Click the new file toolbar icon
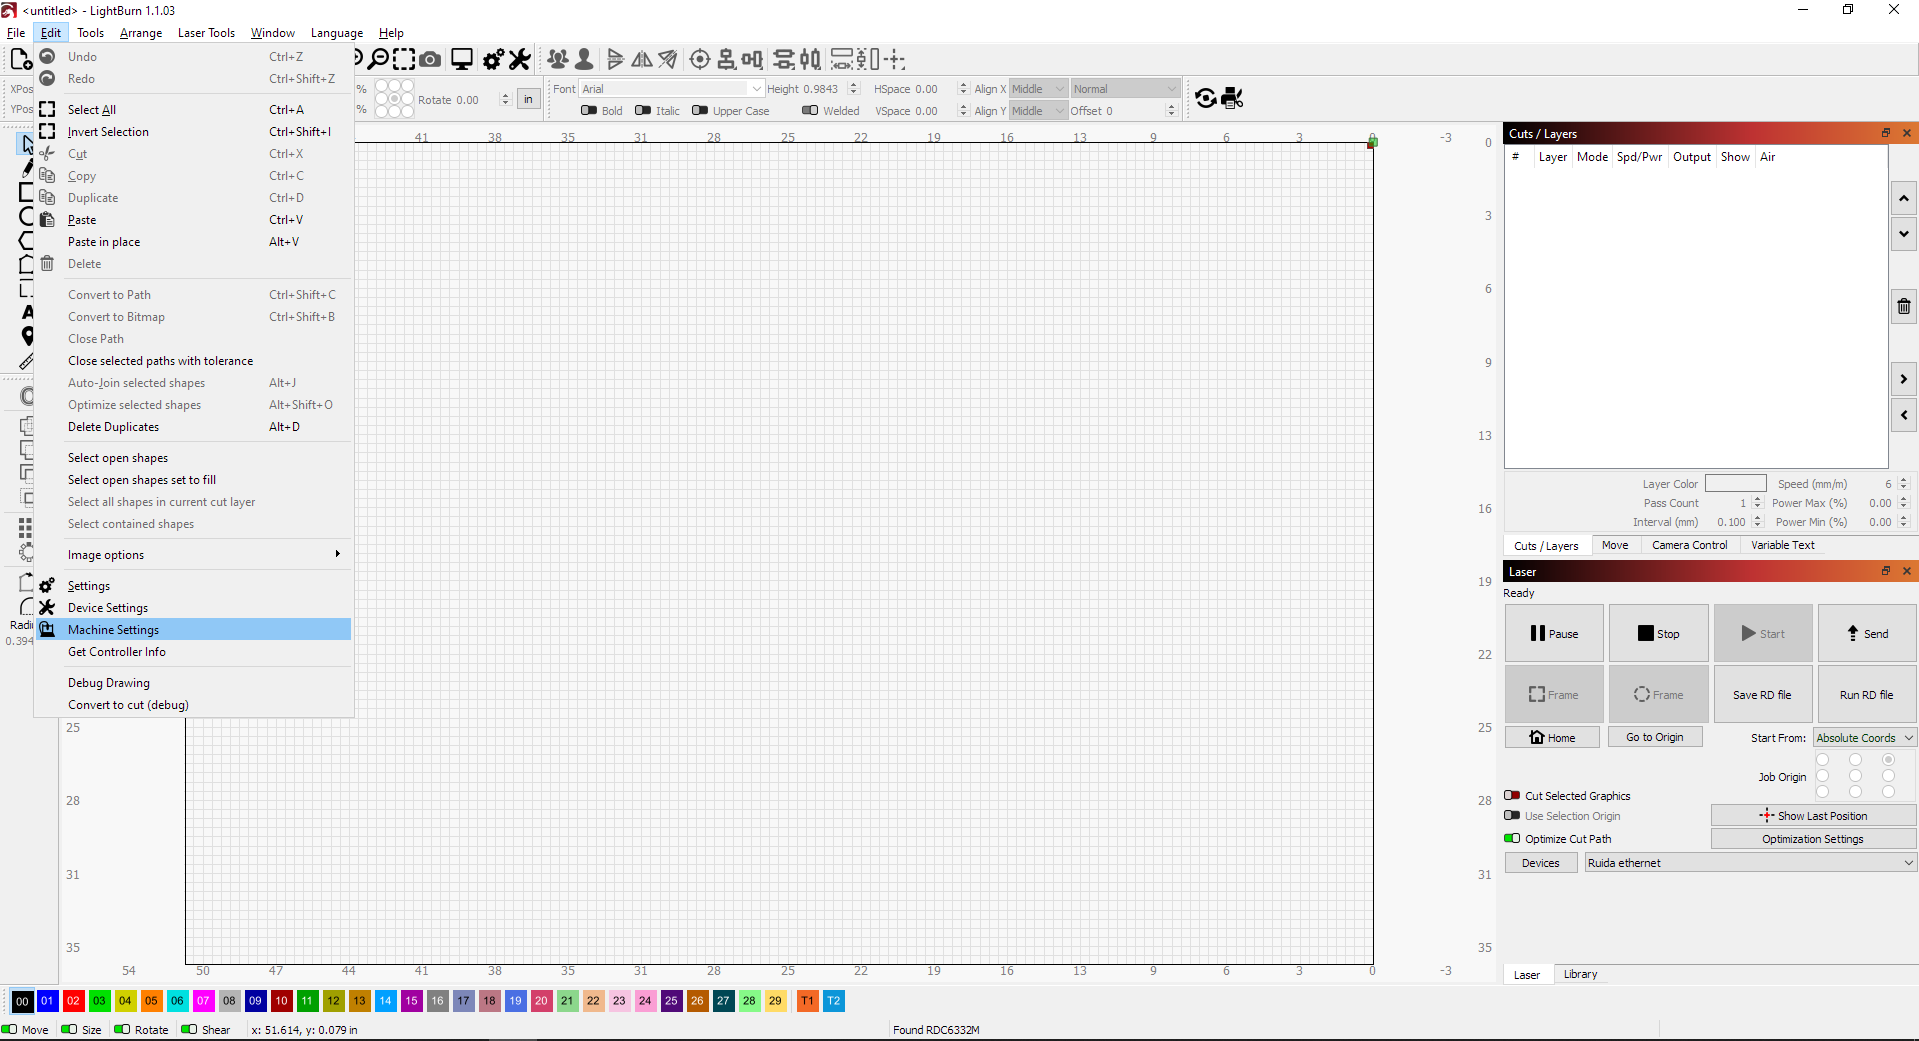1919x1041 pixels. (20, 60)
